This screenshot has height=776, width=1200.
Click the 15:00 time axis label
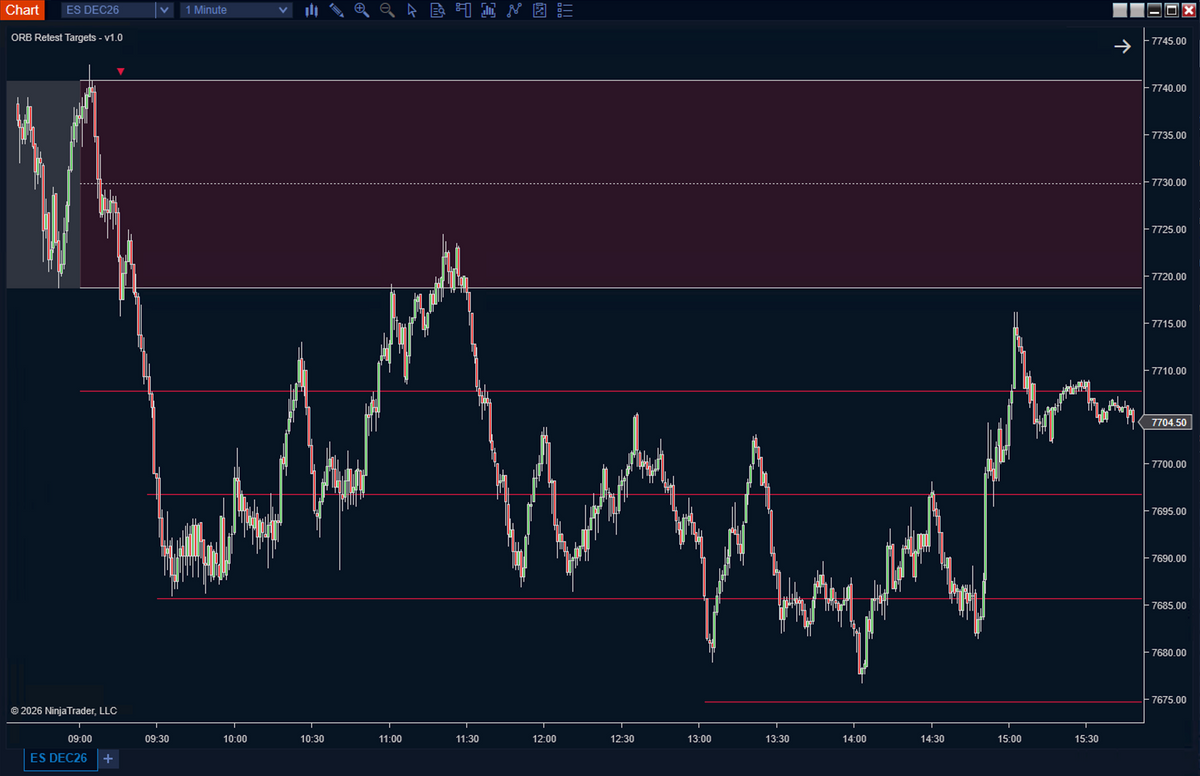pos(1009,739)
